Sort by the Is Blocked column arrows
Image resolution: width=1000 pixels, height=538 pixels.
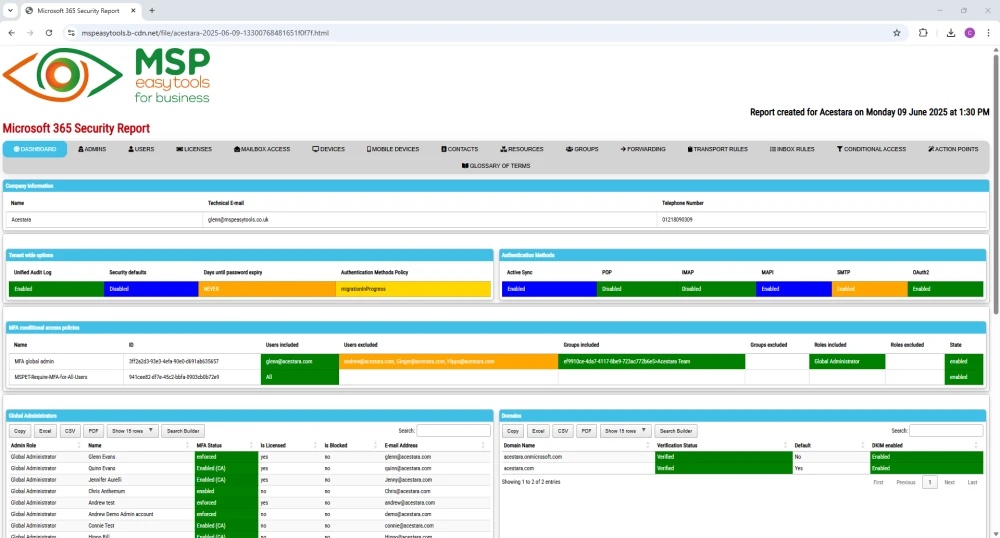point(376,445)
